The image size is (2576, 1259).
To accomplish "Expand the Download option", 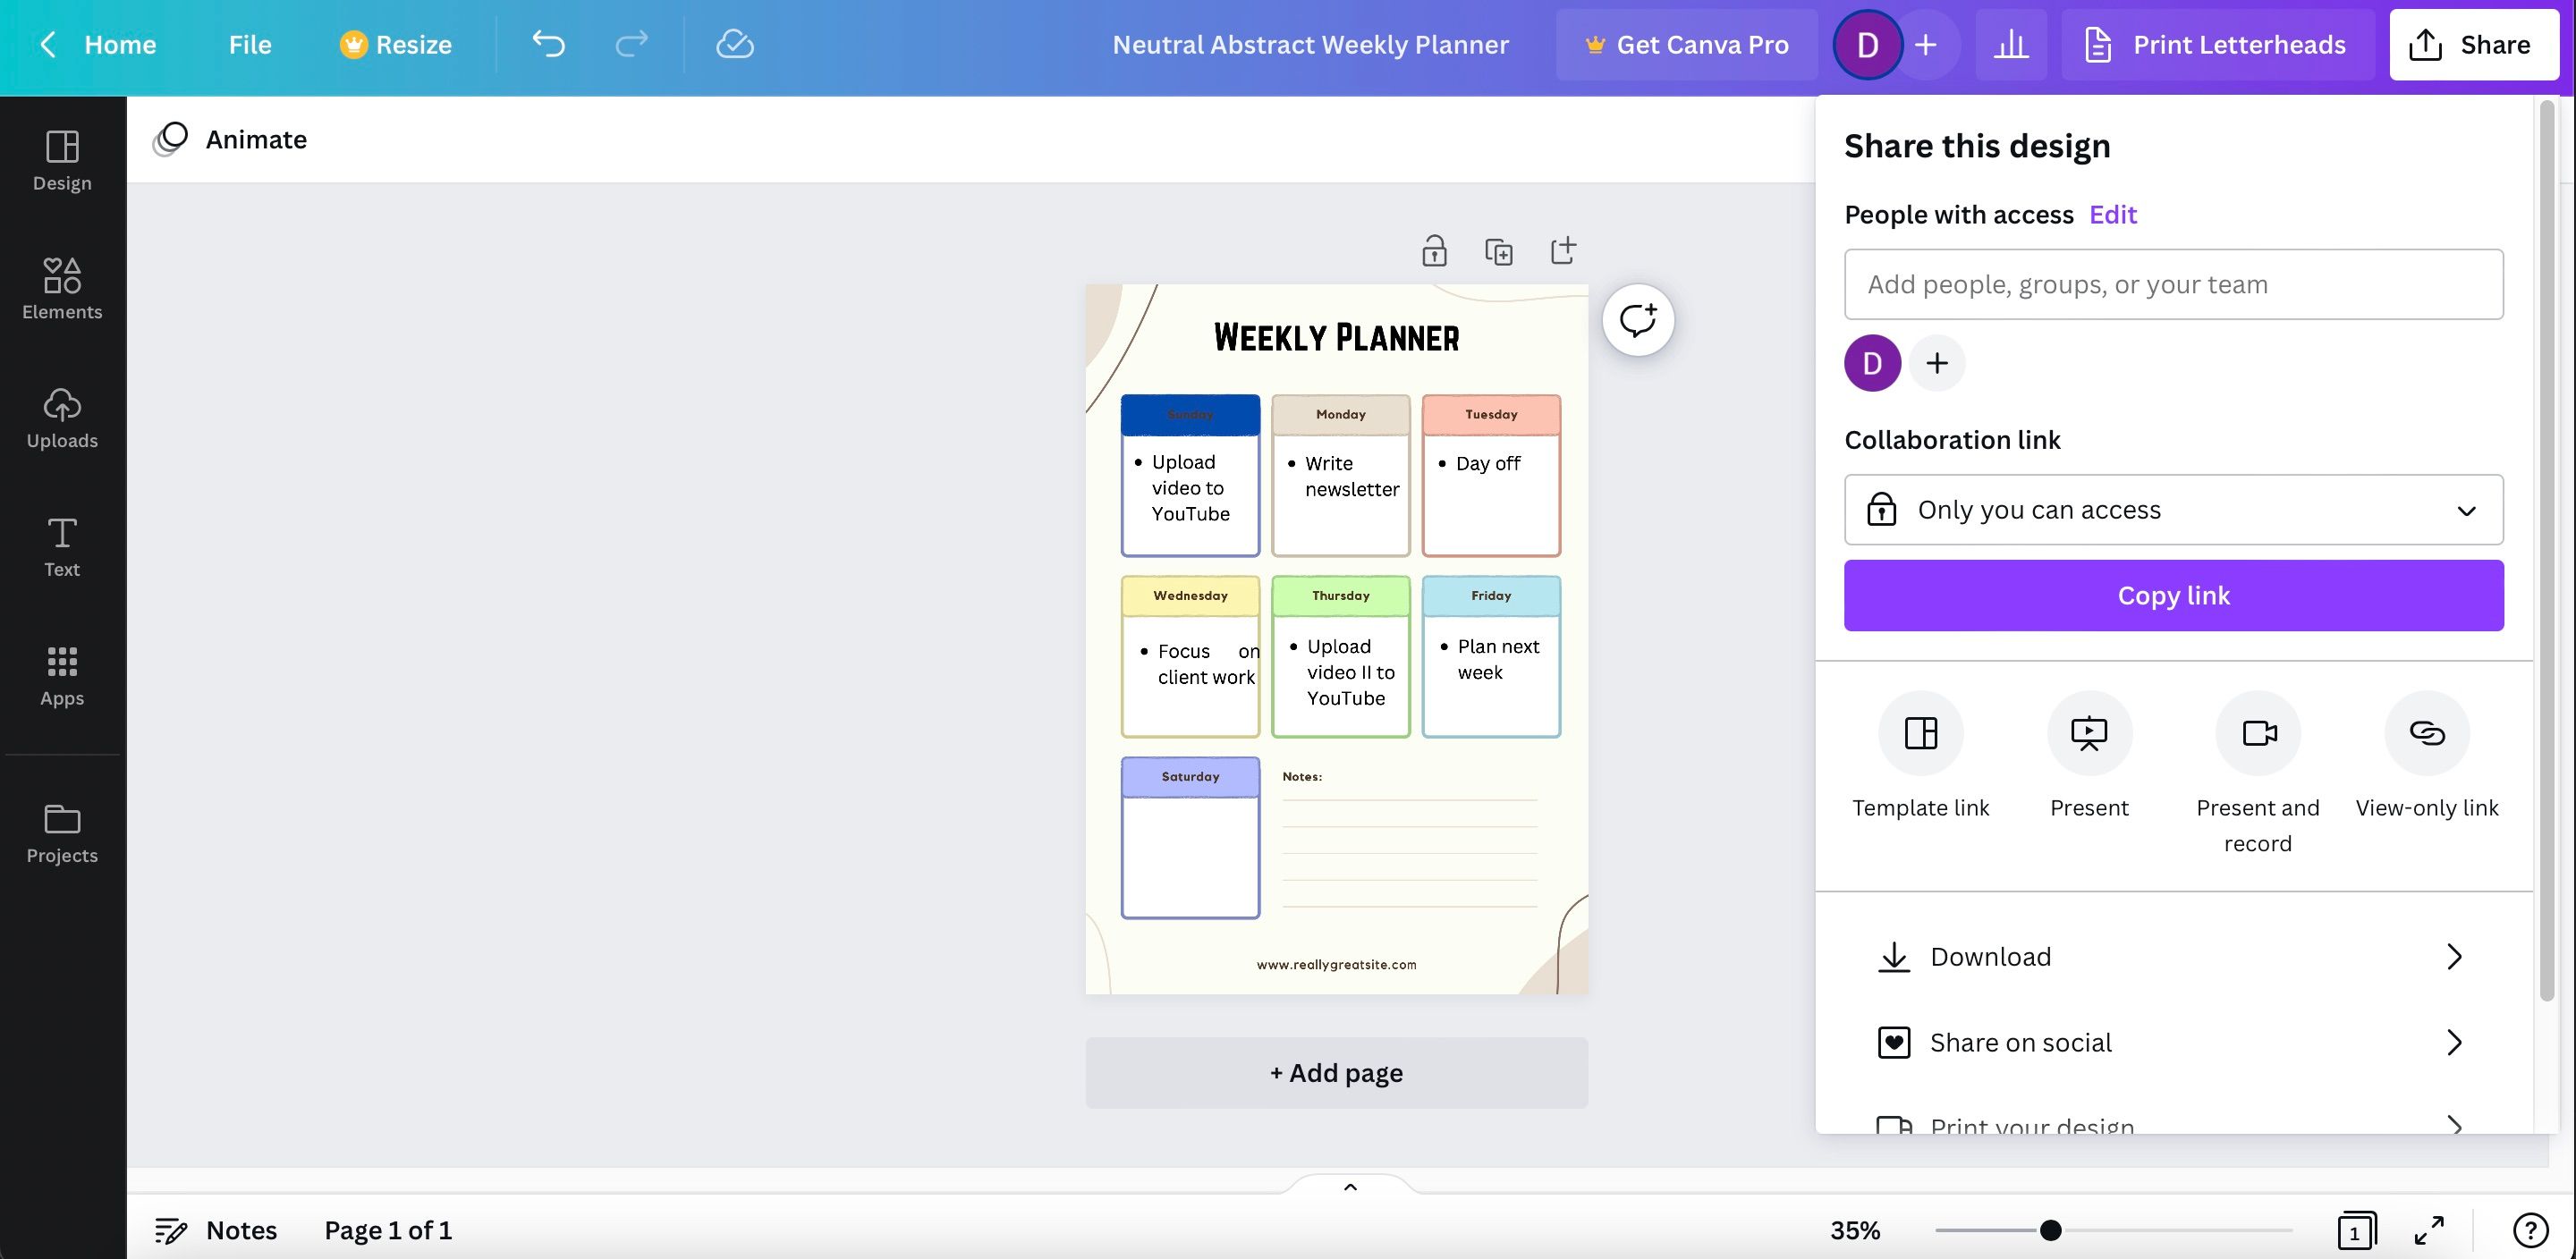I will pyautogui.click(x=2173, y=957).
